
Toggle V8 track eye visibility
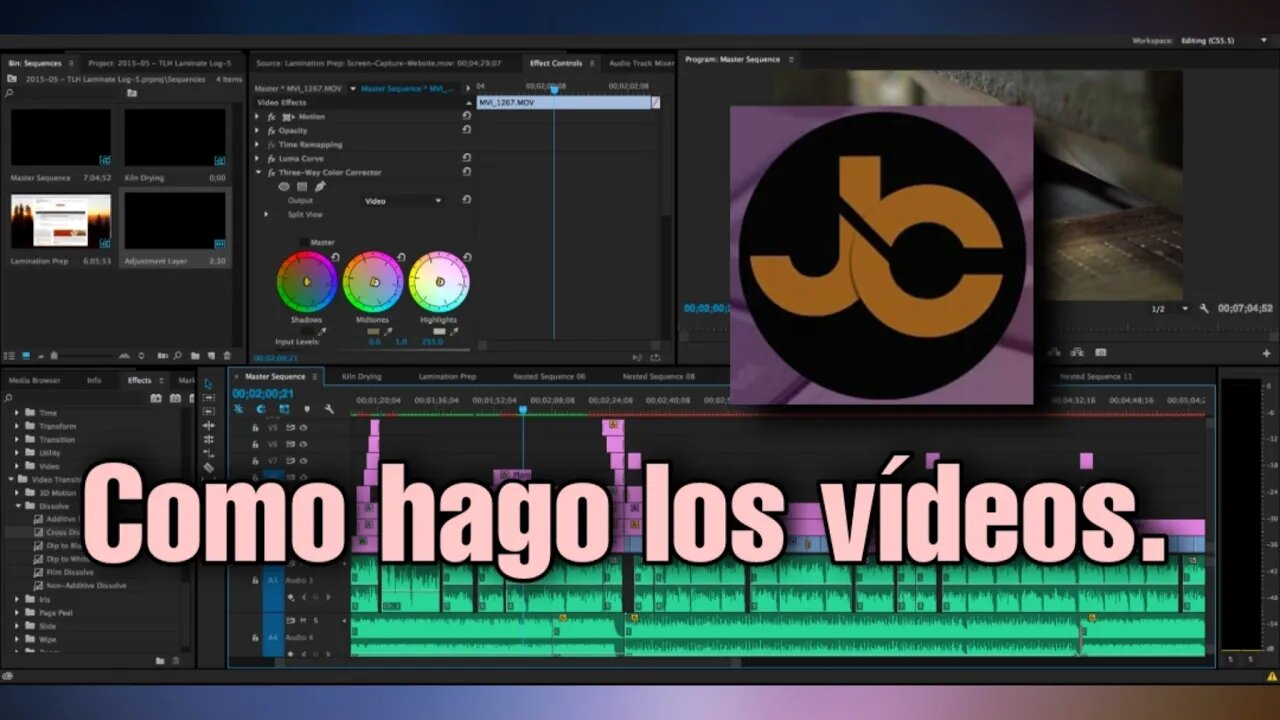click(303, 444)
